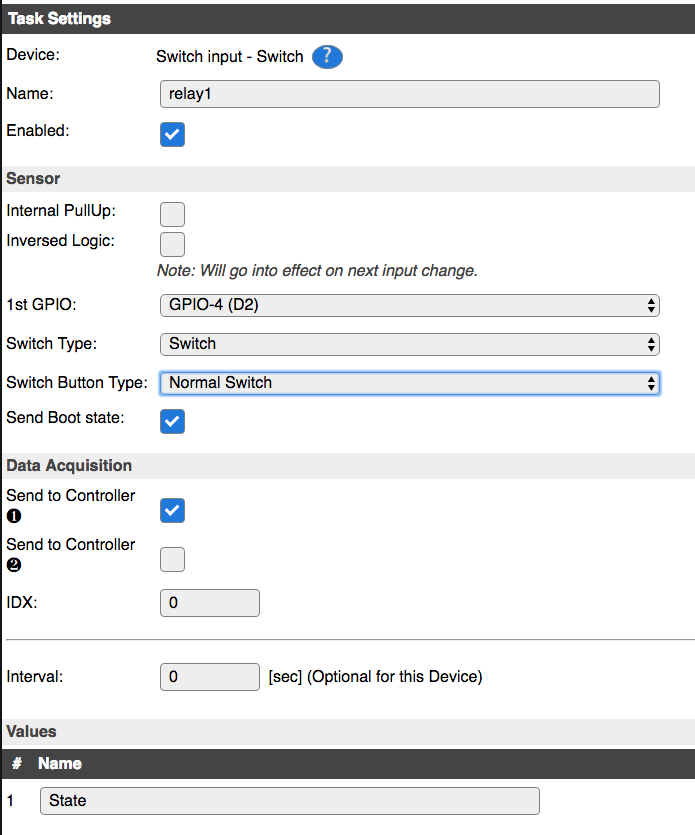Enable Internal PullUp
Viewport: 695px width, 835px height.
pos(172,214)
